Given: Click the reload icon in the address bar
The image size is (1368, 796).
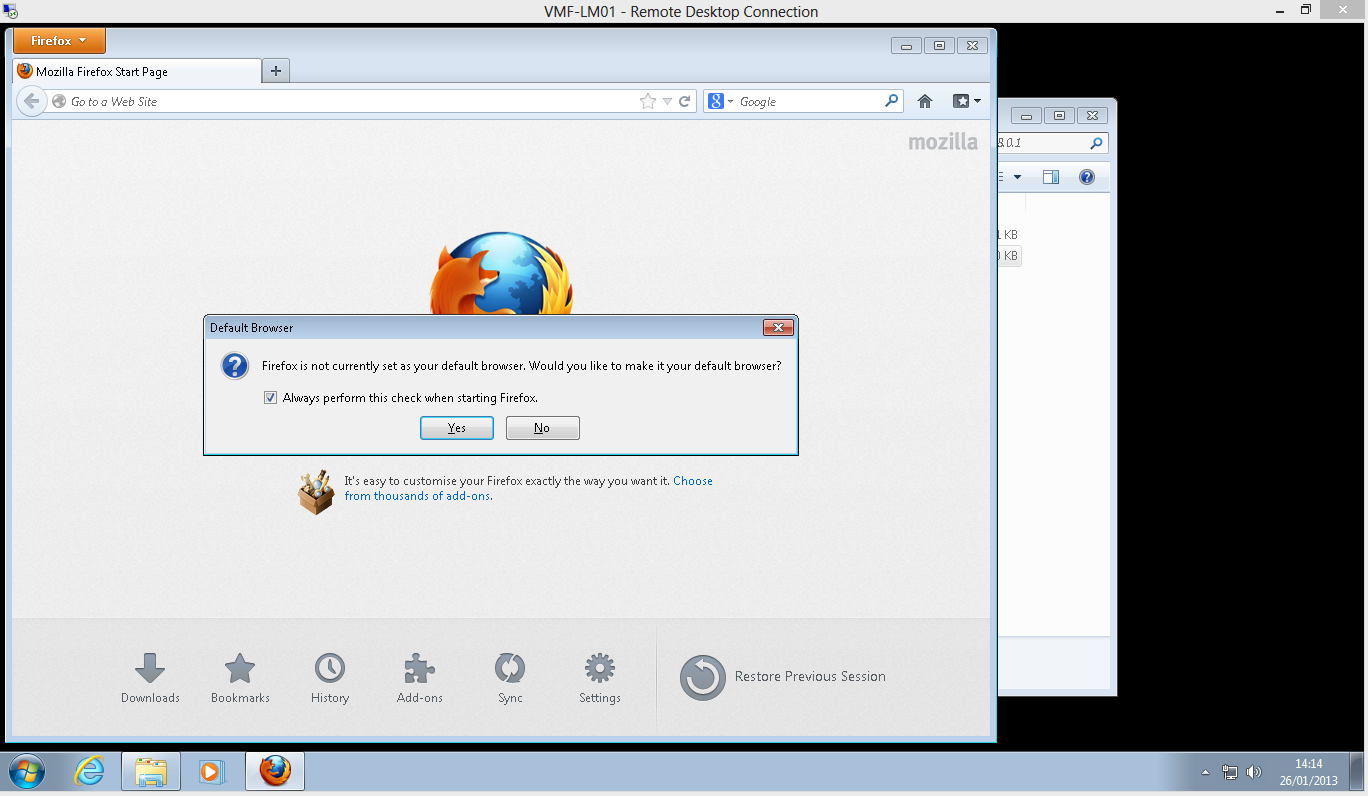Looking at the screenshot, I should (685, 101).
